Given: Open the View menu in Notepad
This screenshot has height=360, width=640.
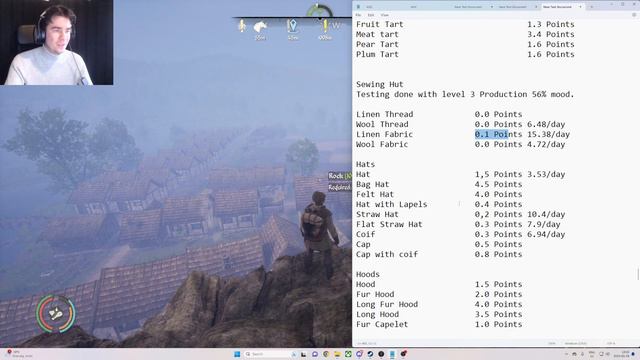Looking at the screenshot, I should point(384,15).
